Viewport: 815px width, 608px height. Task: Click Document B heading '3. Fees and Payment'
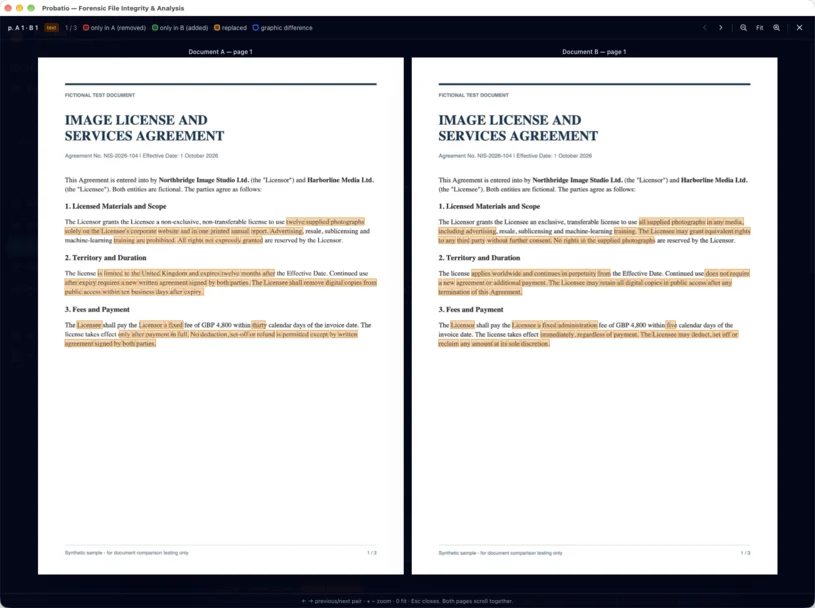[x=471, y=309]
